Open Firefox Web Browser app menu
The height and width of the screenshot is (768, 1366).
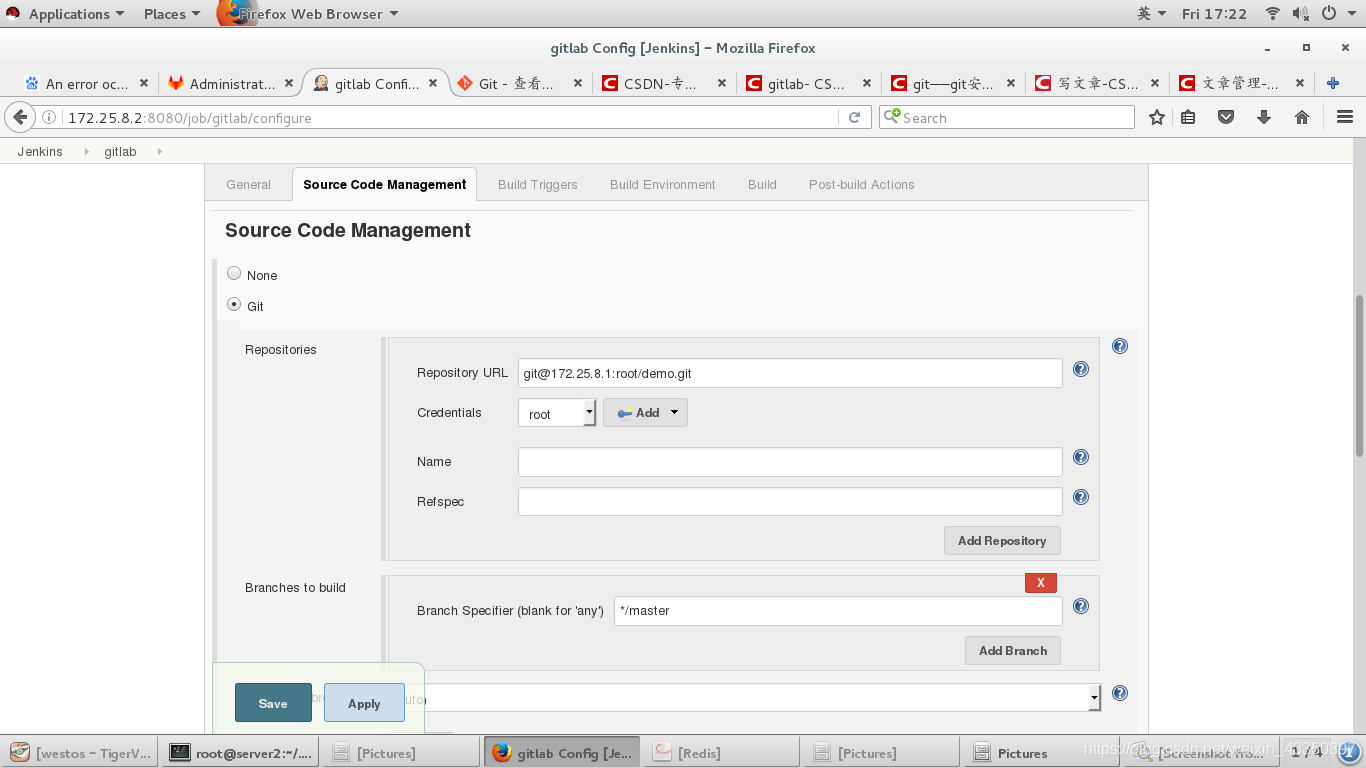tap(310, 14)
